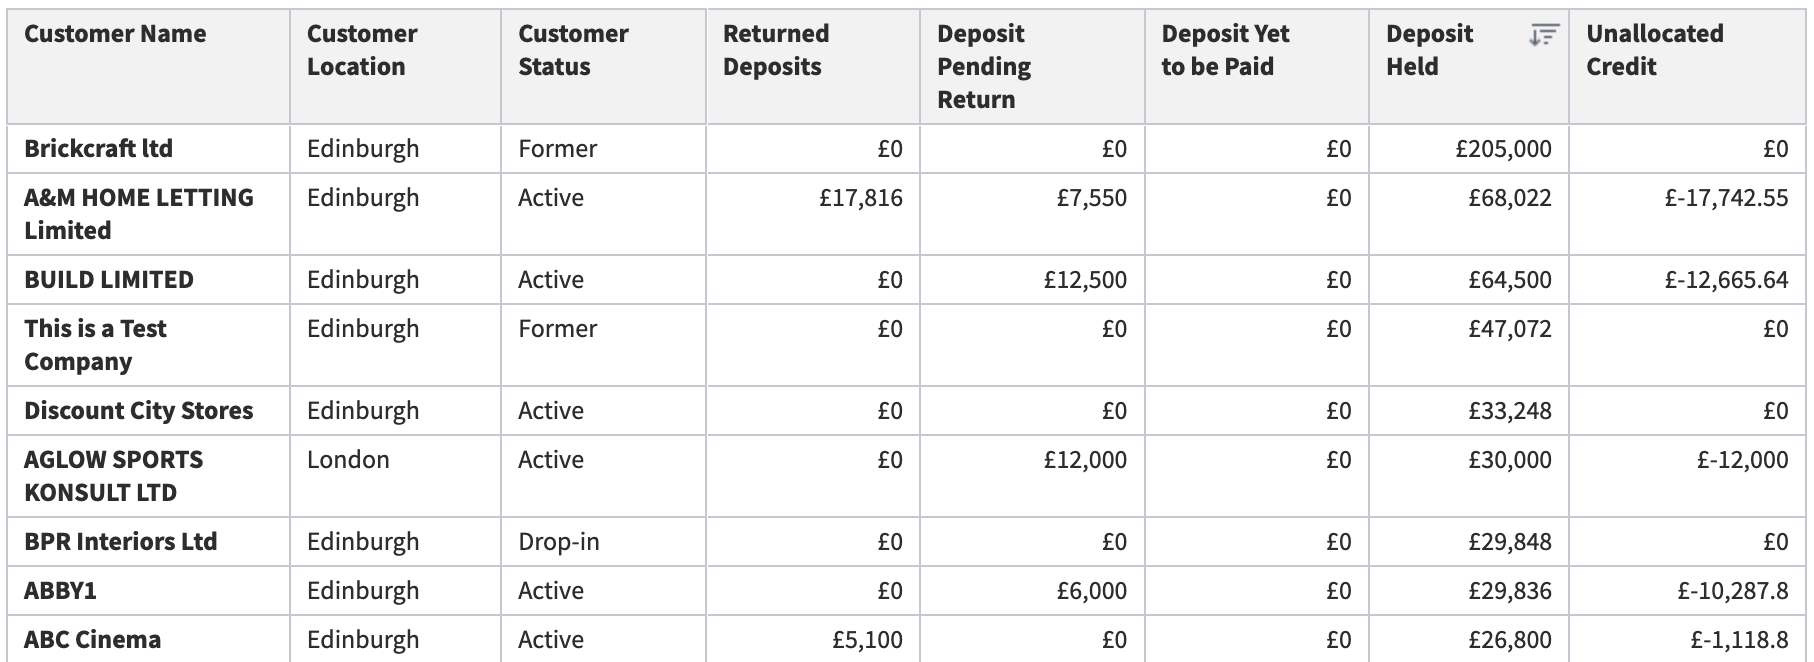Select BPR Interiors Ltd customer

[120, 541]
